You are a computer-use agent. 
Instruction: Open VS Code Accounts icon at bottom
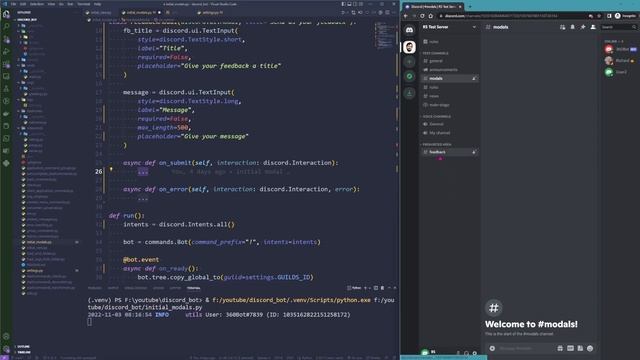click(x=6, y=337)
